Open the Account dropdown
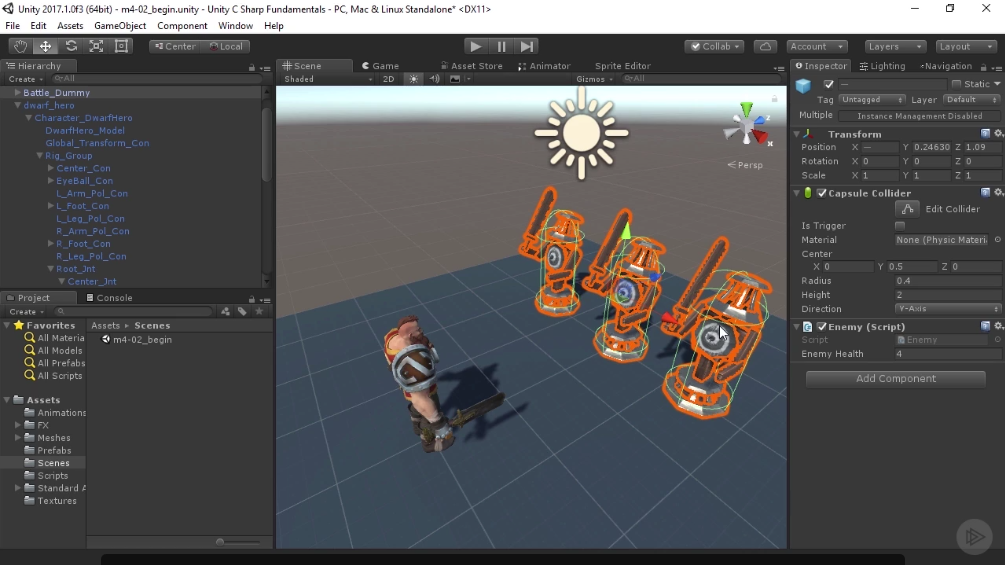Screen dimensions: 1005x565 pyautogui.click(x=817, y=46)
